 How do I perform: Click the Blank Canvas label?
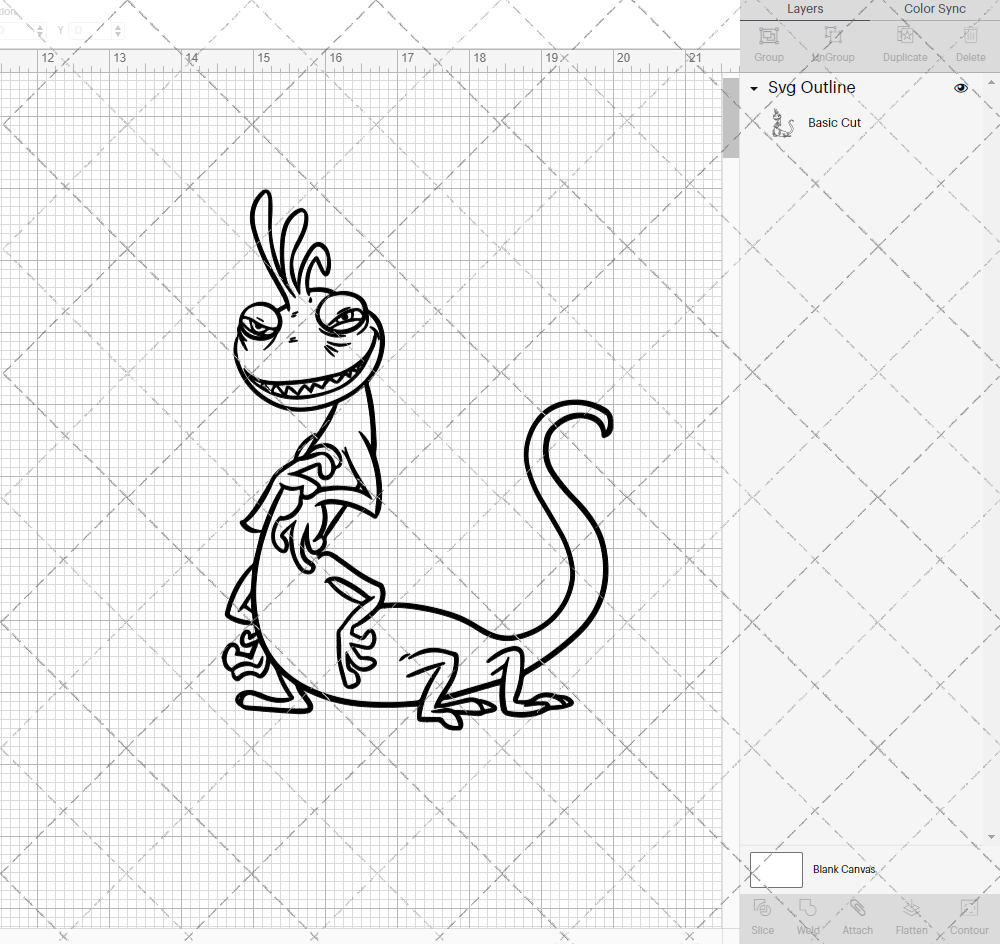(844, 869)
